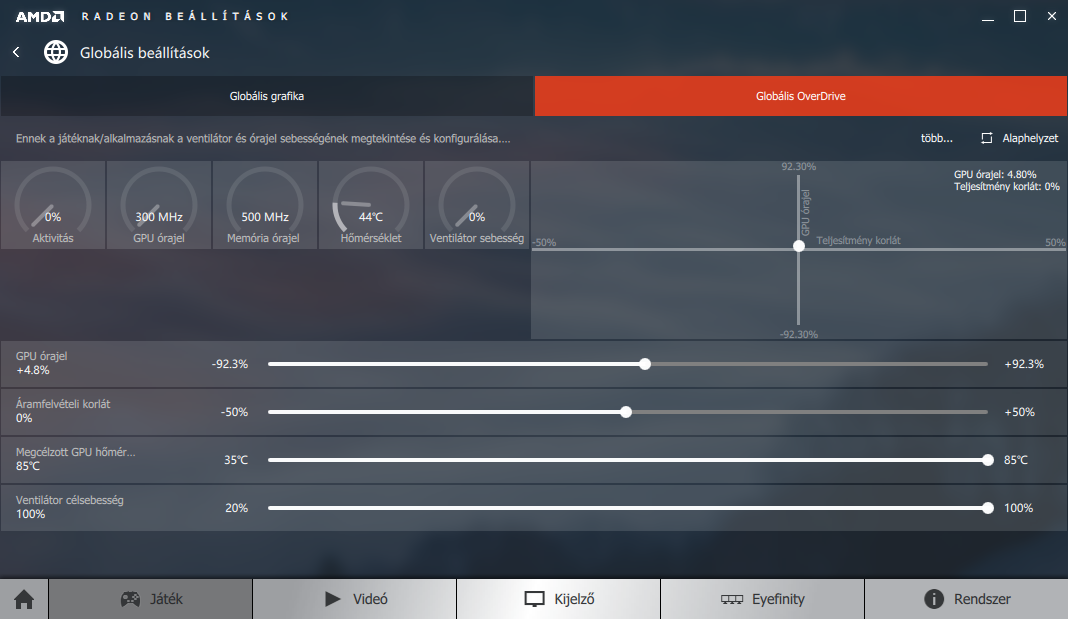Click the Aktivitás gauge tile

53,205
